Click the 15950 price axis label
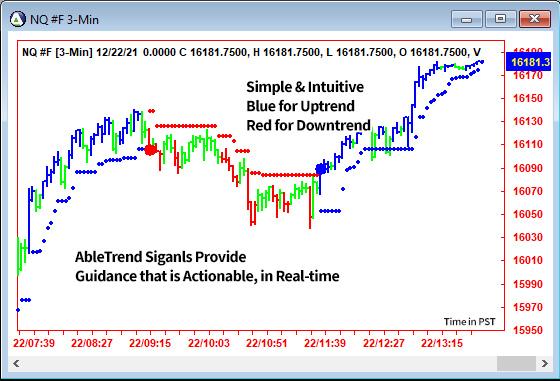The image size is (560, 381). [528, 330]
